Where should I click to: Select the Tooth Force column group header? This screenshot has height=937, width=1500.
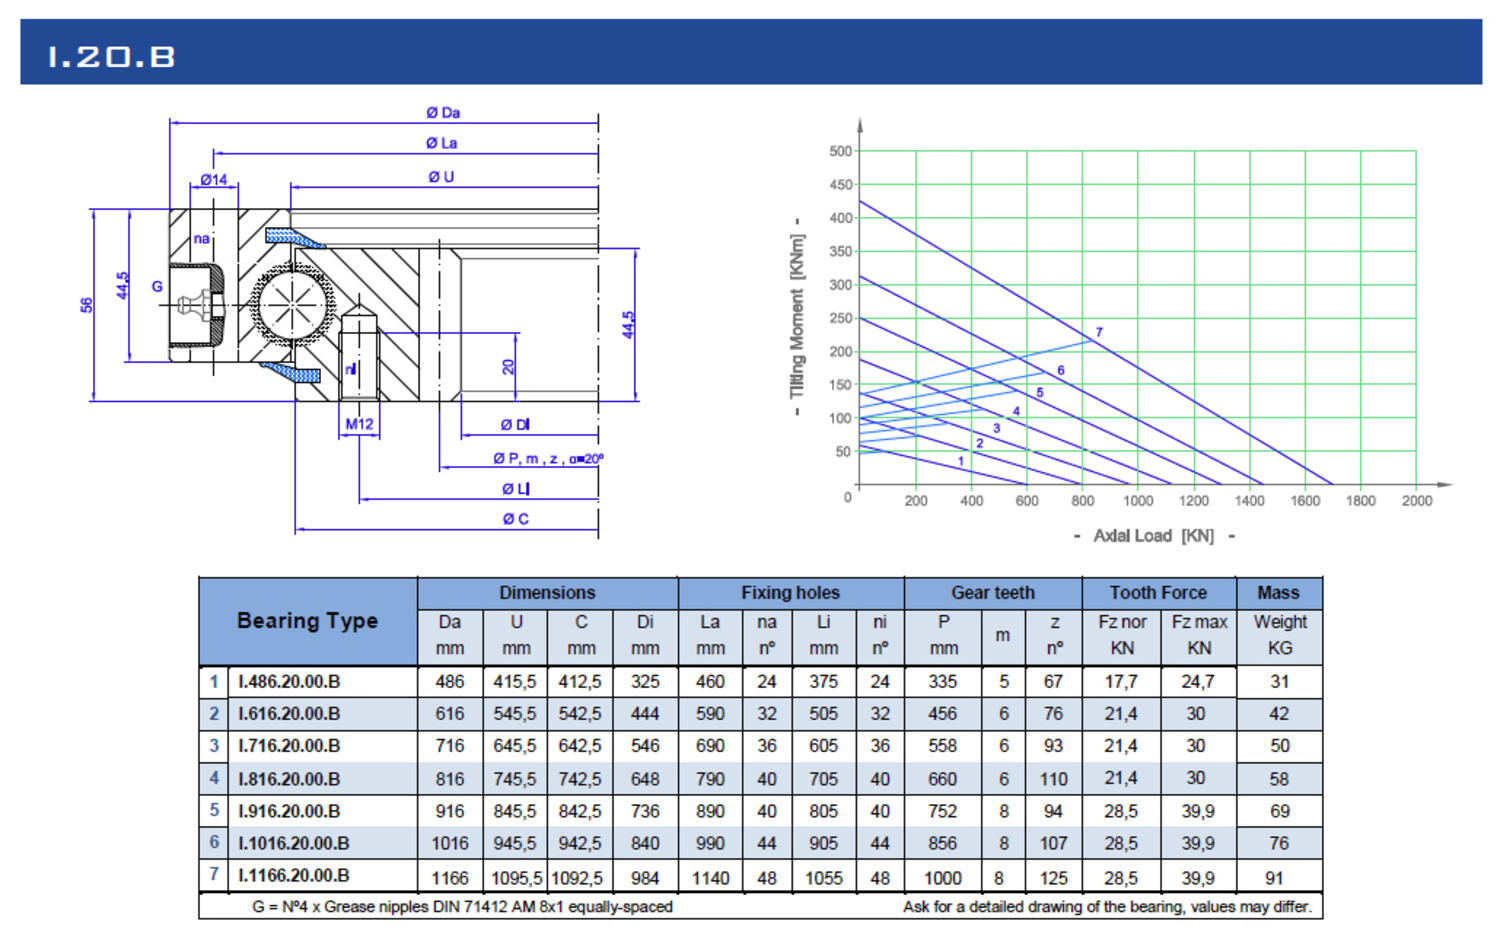[1158, 593]
